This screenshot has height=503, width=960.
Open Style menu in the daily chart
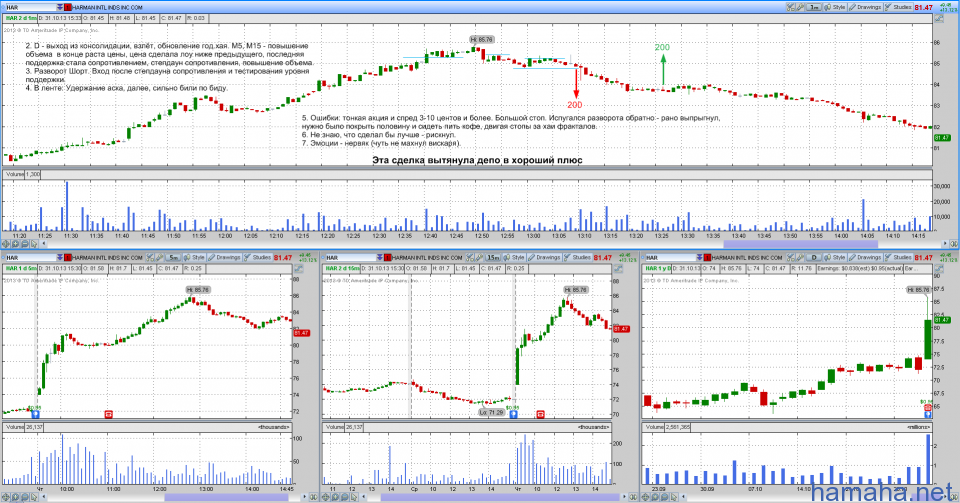pyautogui.click(x=834, y=257)
